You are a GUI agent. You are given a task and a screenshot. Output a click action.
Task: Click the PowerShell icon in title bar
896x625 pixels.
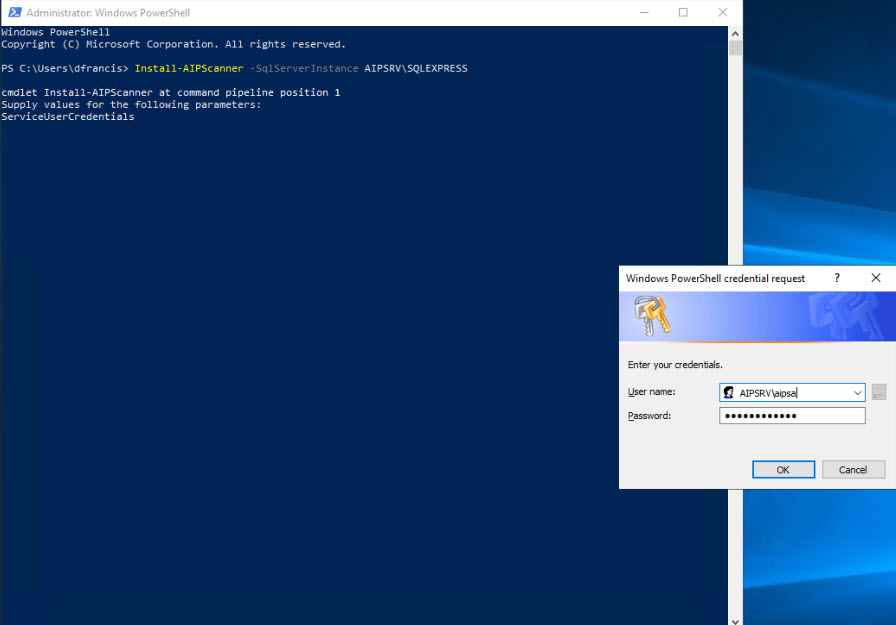[x=15, y=12]
